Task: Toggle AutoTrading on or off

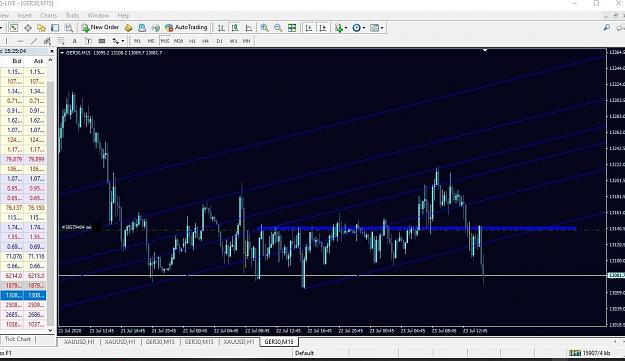Action: [186, 27]
